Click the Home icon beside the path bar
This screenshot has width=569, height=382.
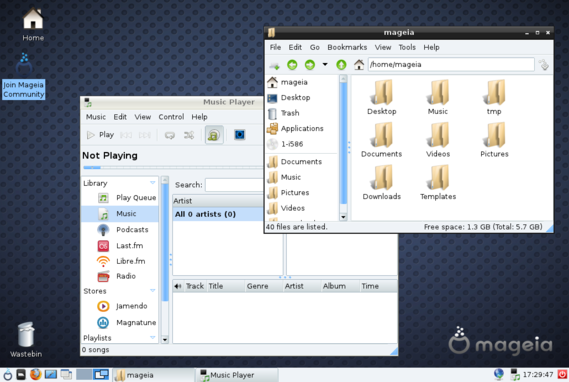pos(359,65)
